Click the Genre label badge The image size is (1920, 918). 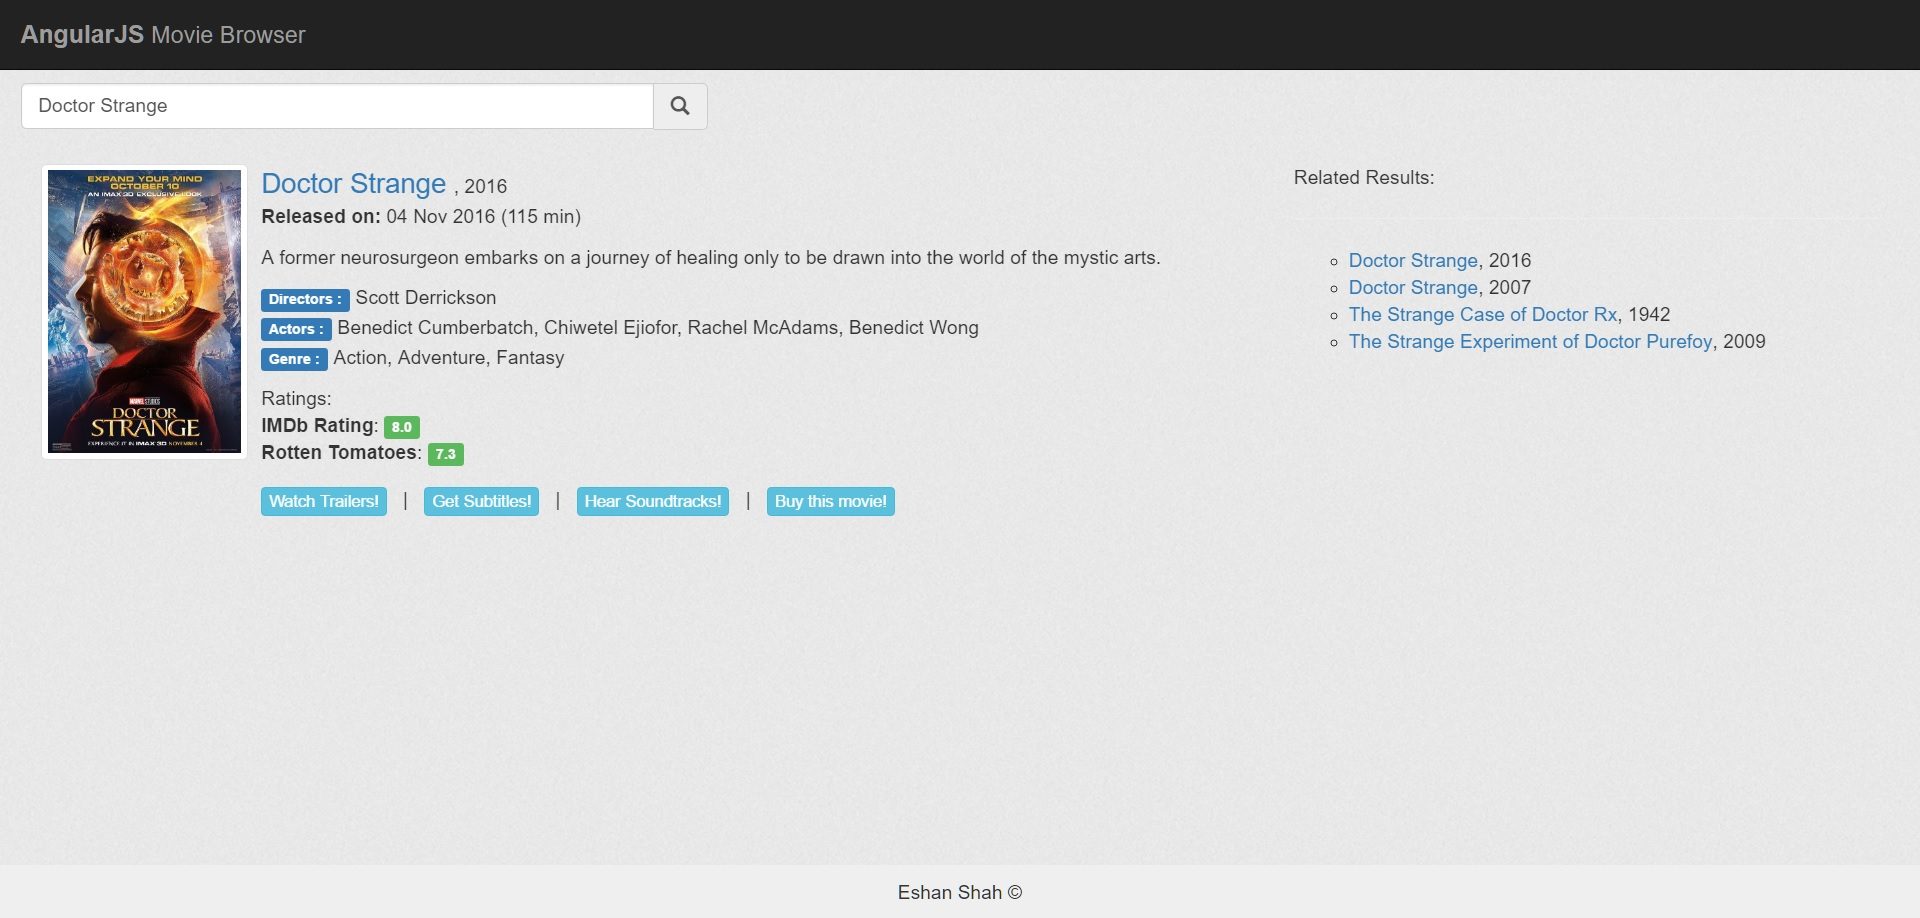pyautogui.click(x=294, y=360)
